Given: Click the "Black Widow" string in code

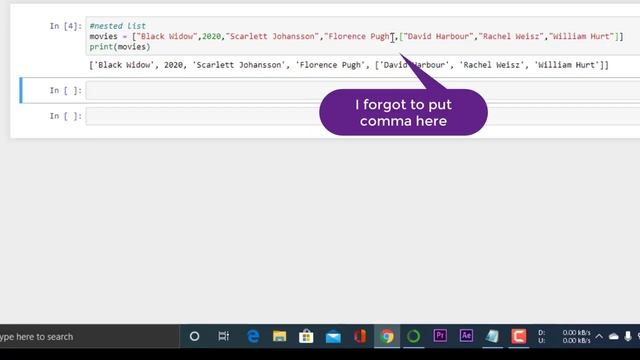Looking at the screenshot, I should pyautogui.click(x=167, y=36).
